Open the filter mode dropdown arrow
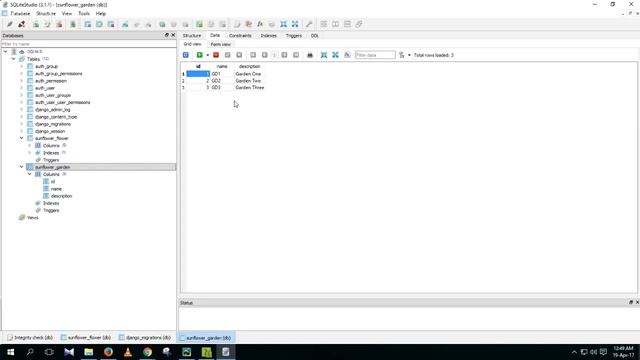 (x=409, y=55)
